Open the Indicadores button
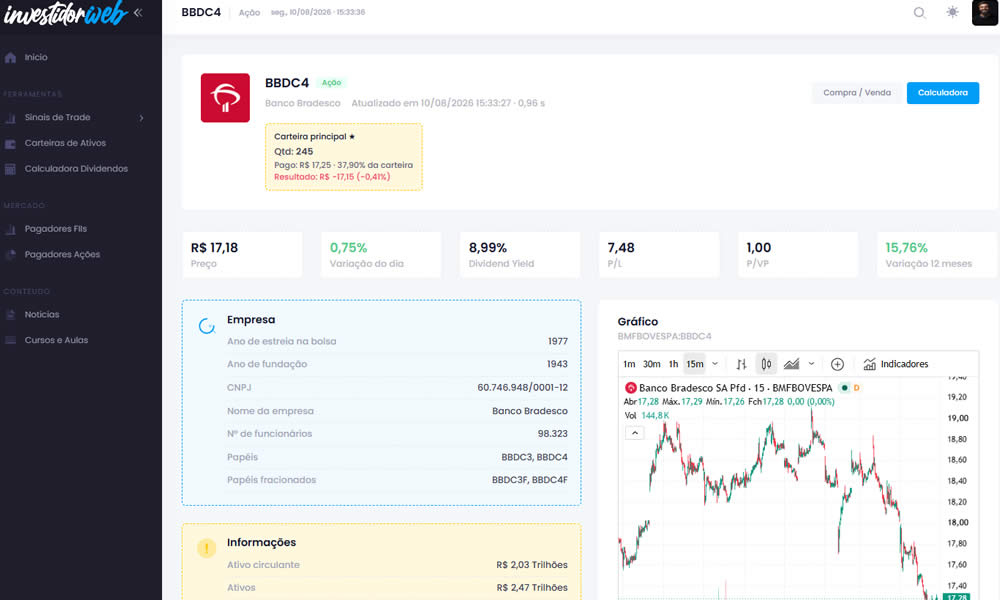Image resolution: width=1000 pixels, height=600 pixels. (x=895, y=364)
